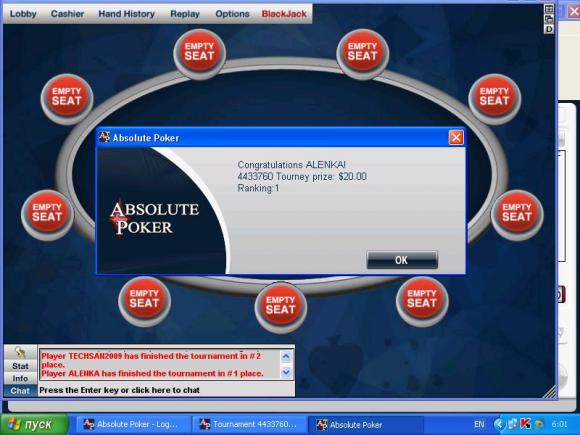Click the table window resize grip
Viewport: 580px width, 435px height.
coord(549,392)
